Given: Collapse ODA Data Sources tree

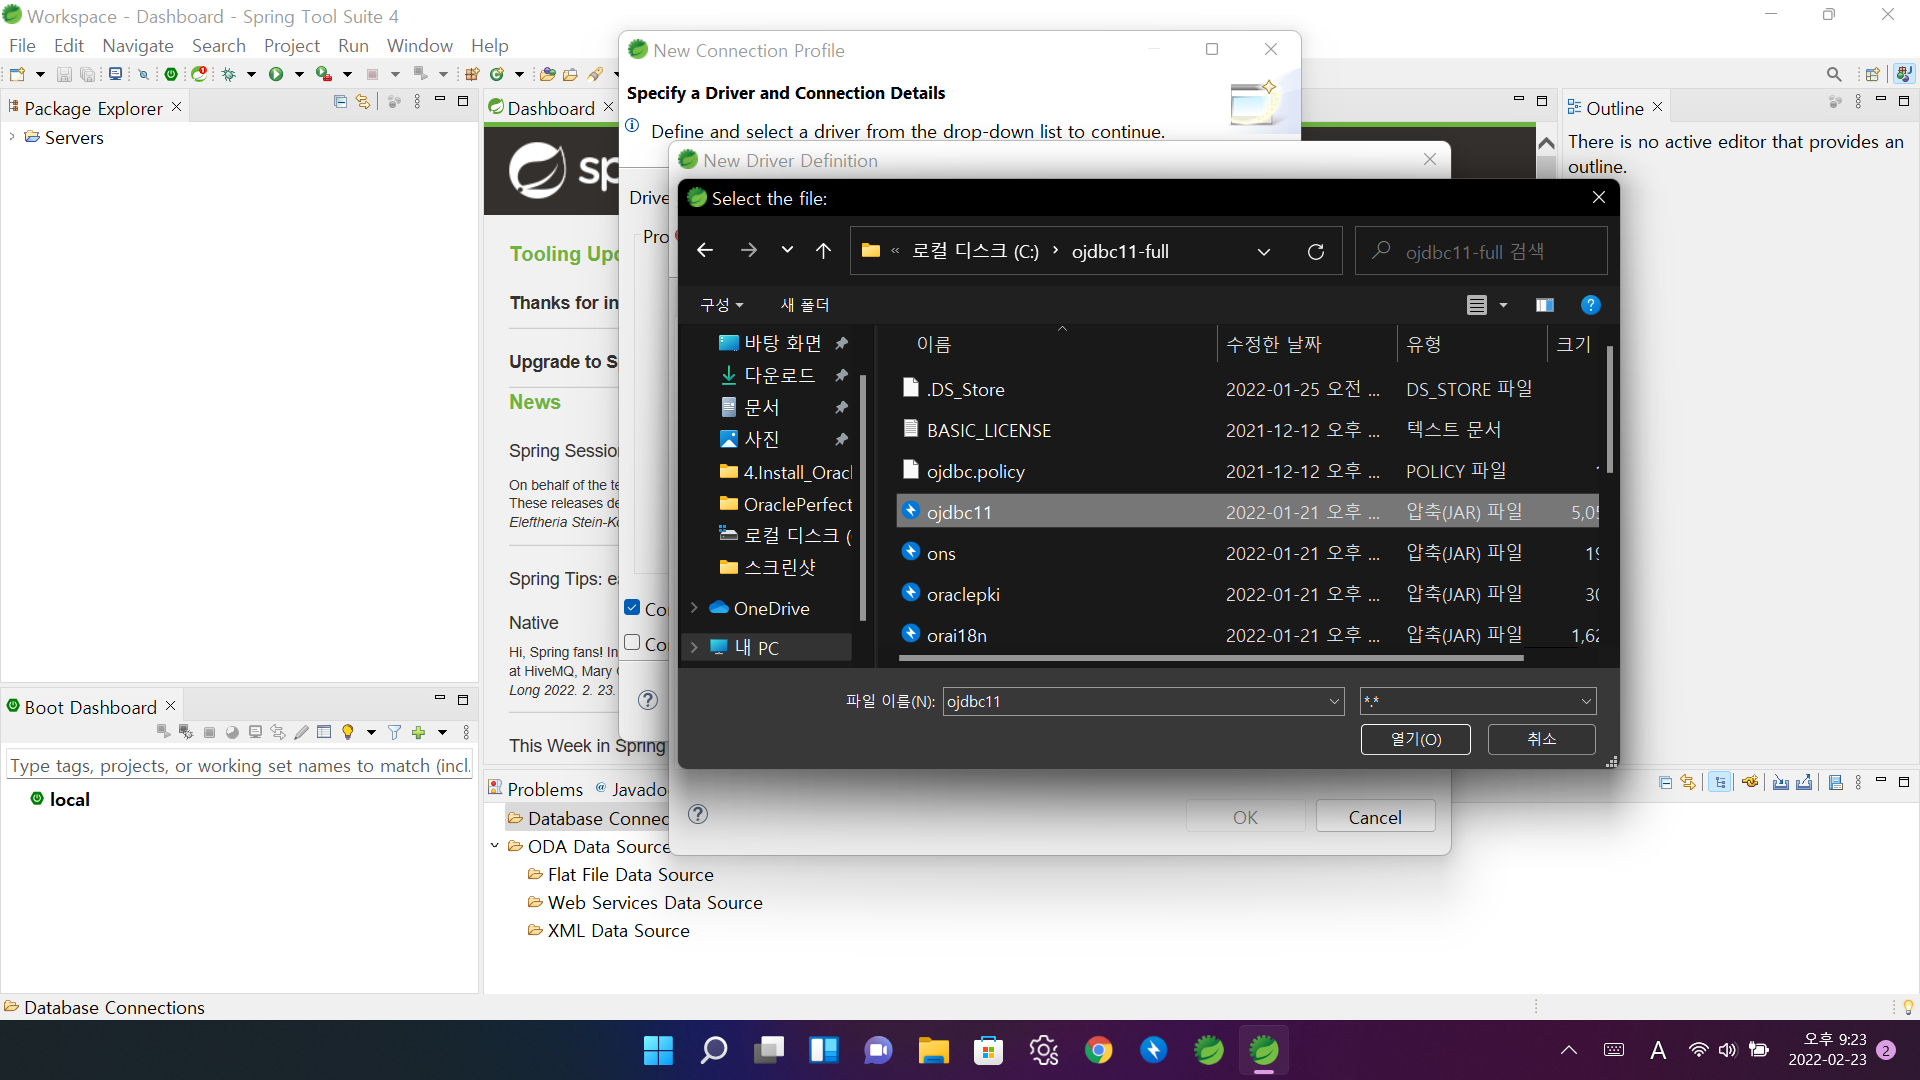Looking at the screenshot, I should 494,846.
